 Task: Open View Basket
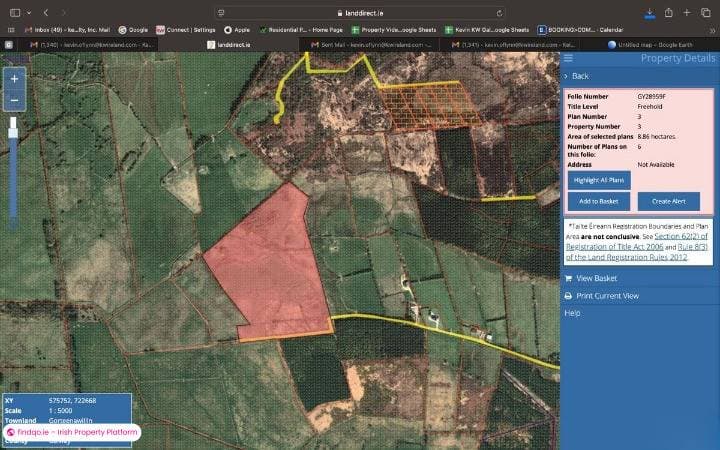click(x=596, y=278)
